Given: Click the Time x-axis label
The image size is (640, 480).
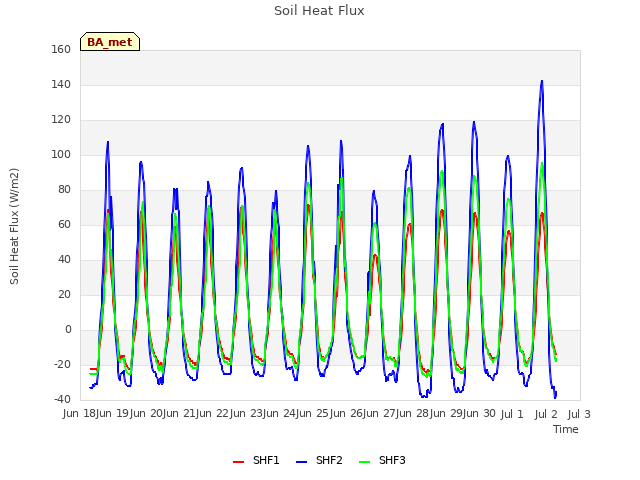Looking at the screenshot, I should 566,429.
